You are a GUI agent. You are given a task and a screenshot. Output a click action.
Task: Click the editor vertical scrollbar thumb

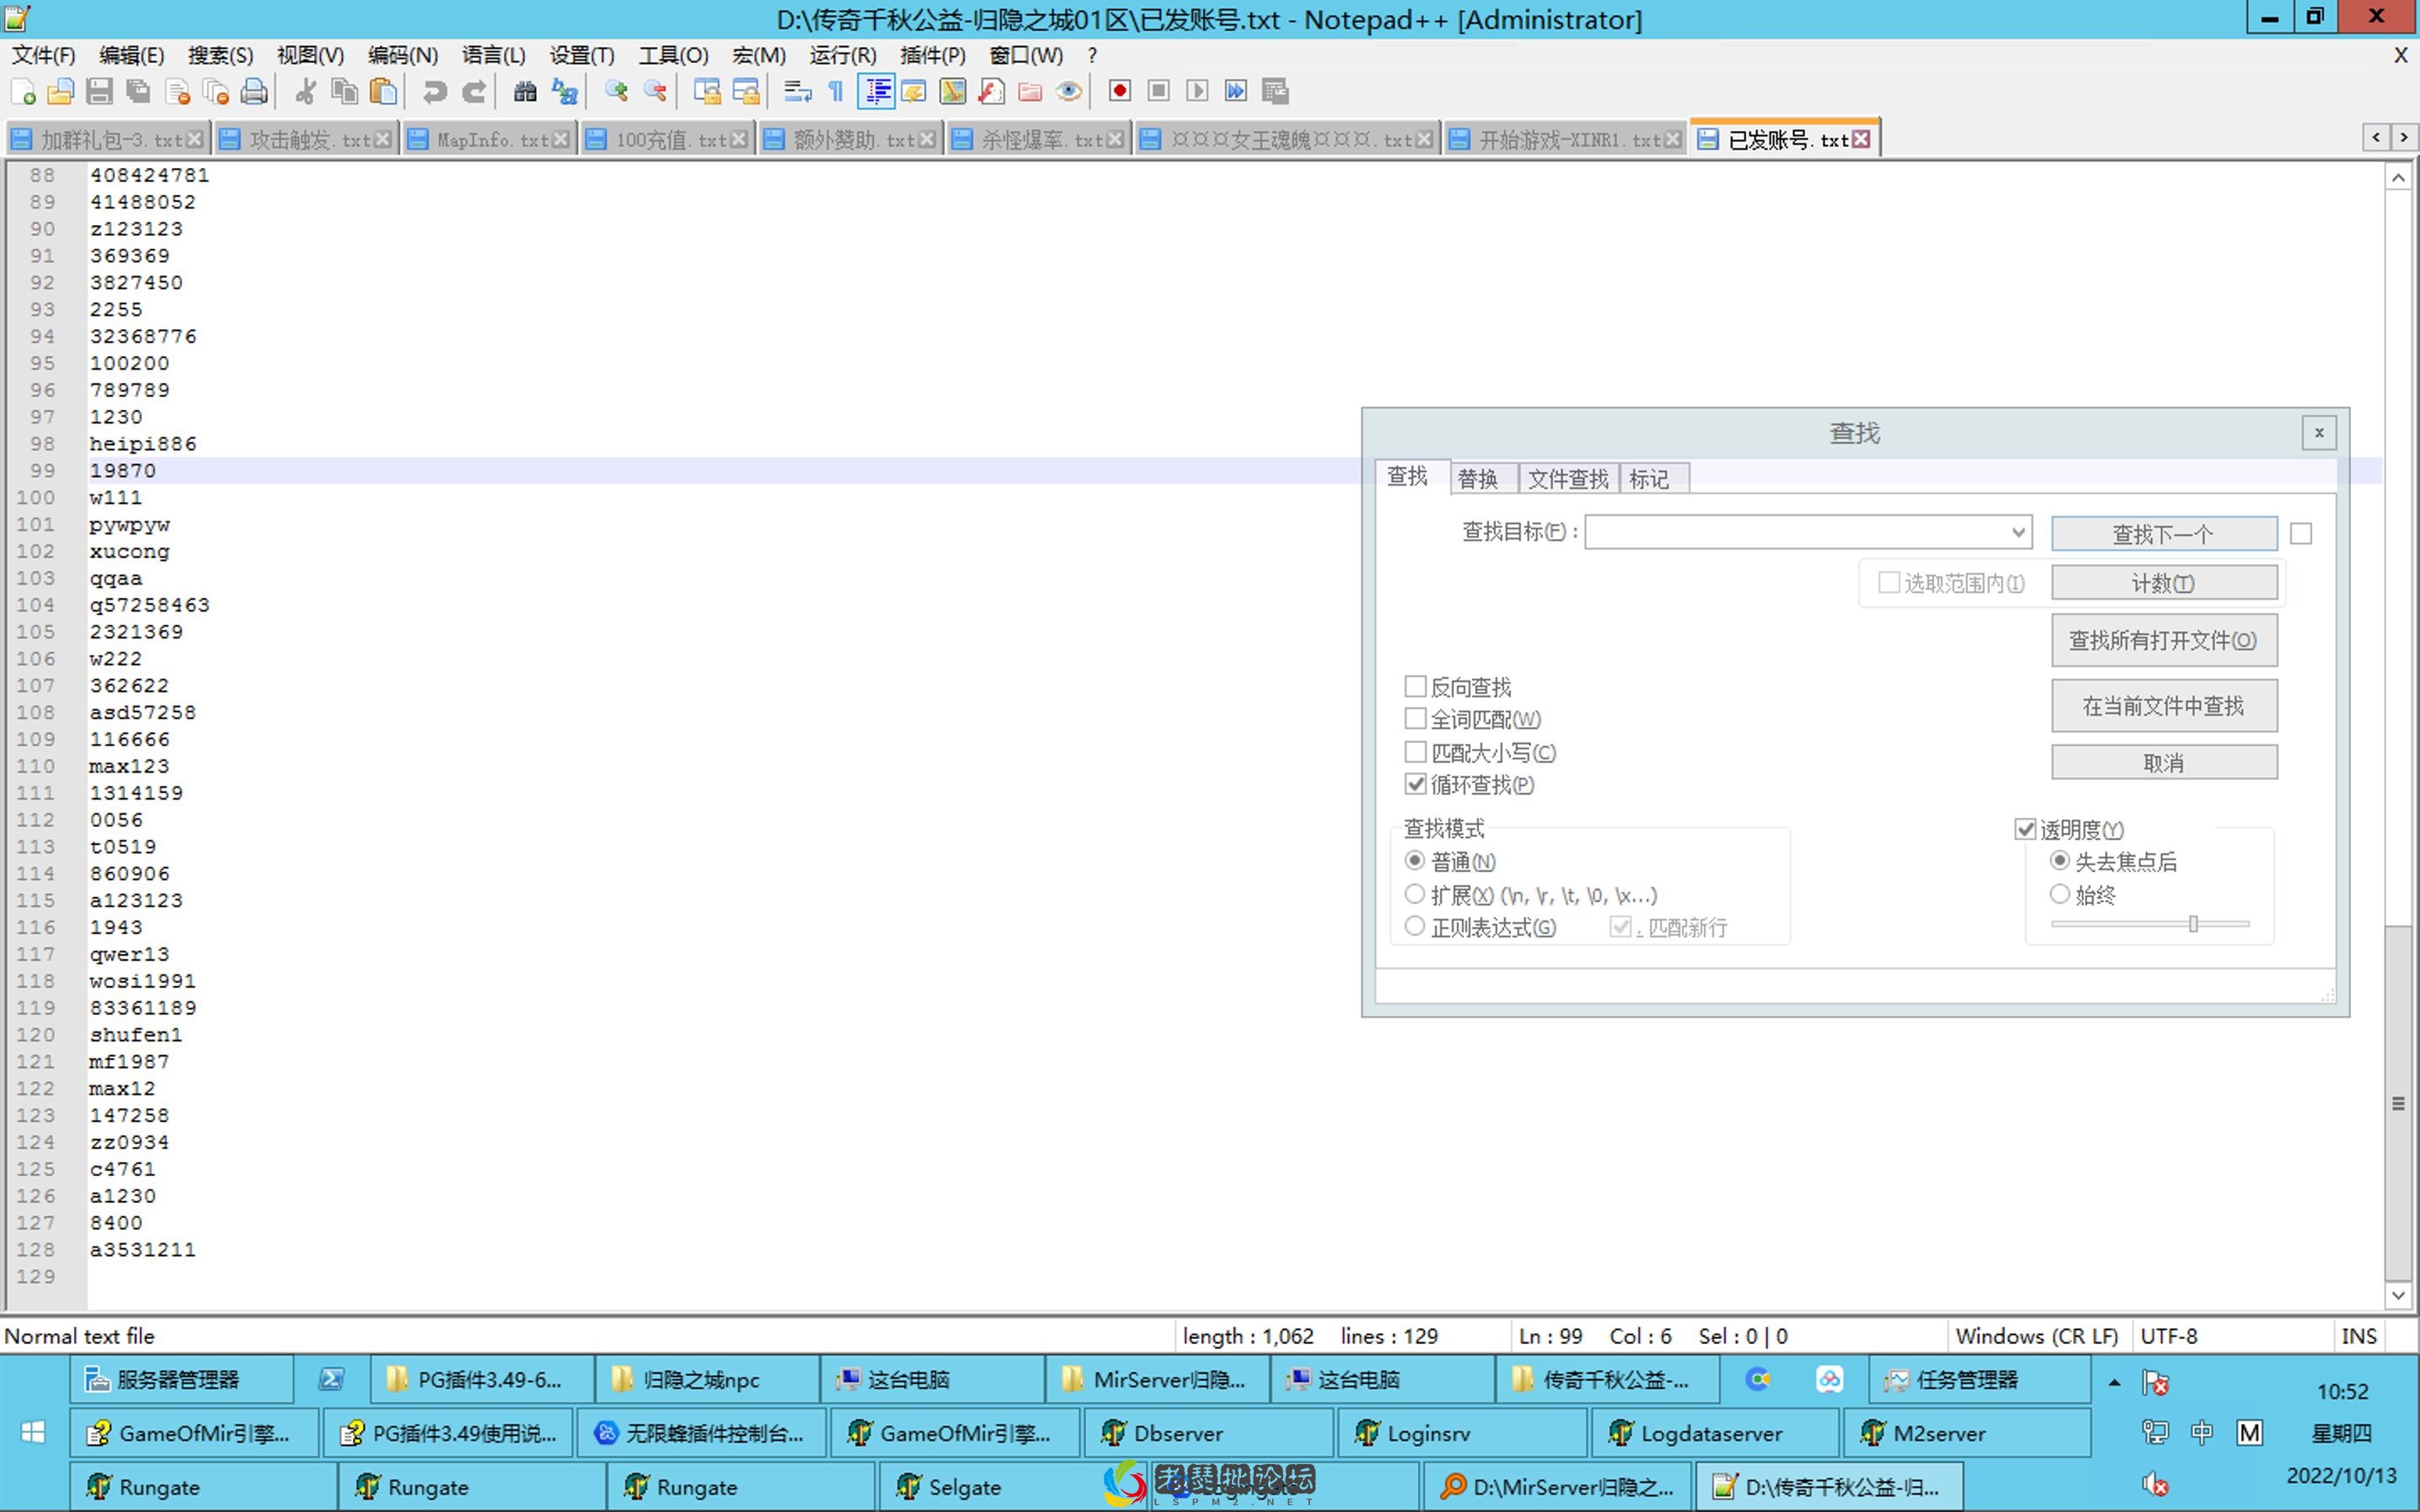pyautogui.click(x=2399, y=1103)
